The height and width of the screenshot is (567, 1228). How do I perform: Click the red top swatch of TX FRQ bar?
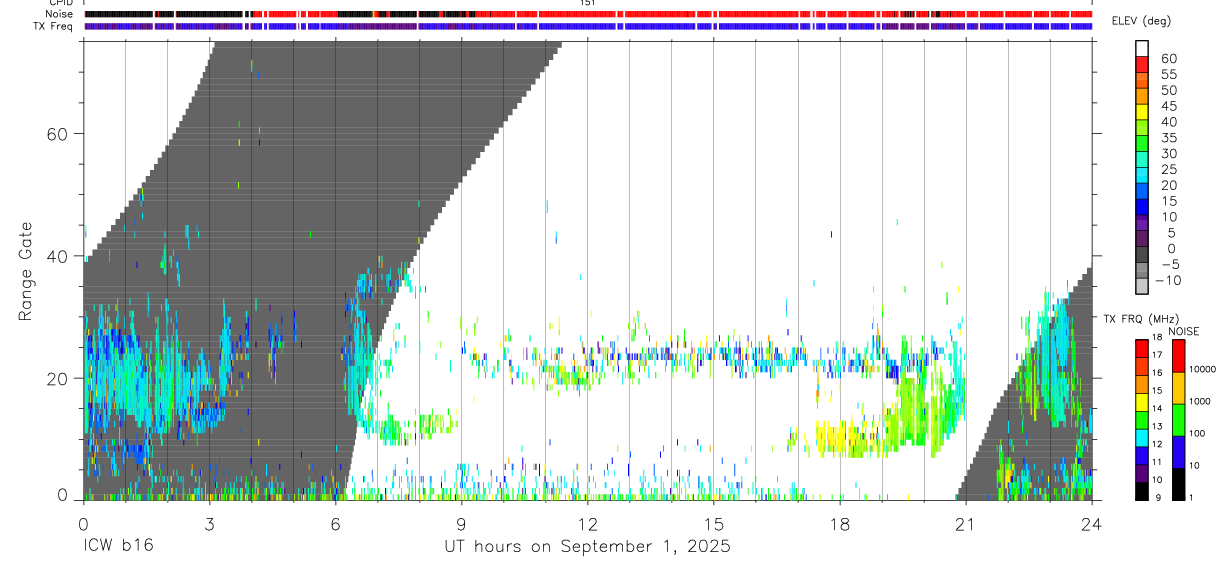click(1142, 348)
